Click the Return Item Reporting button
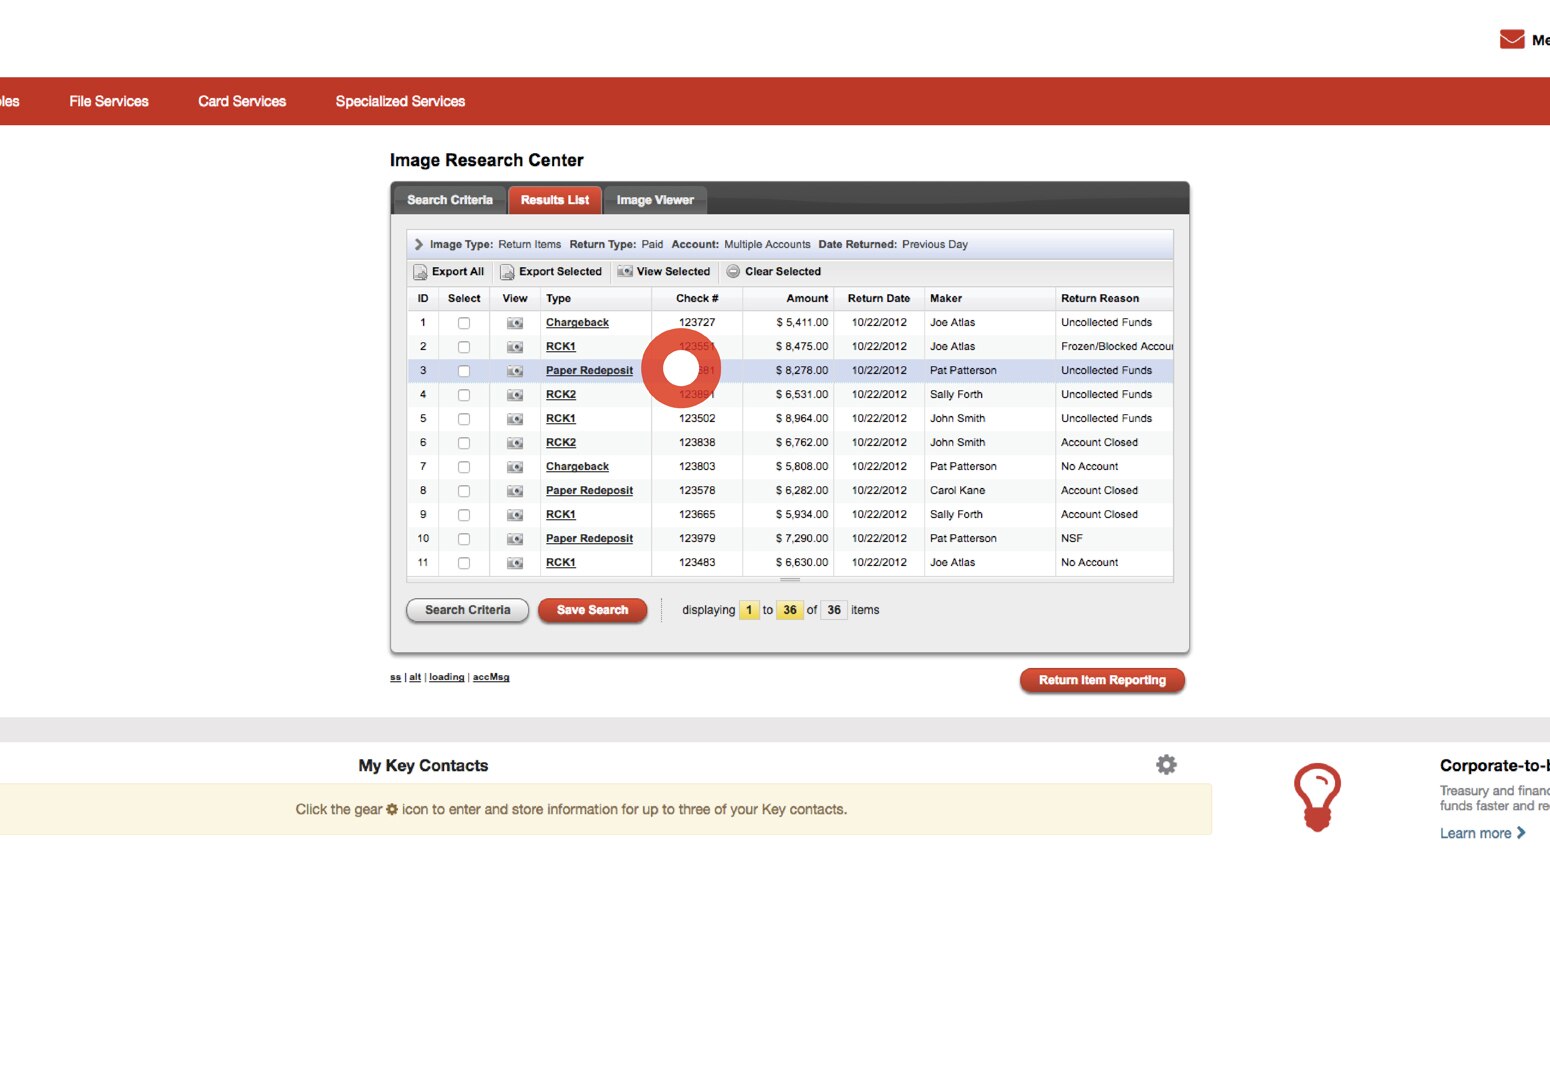 click(1101, 680)
